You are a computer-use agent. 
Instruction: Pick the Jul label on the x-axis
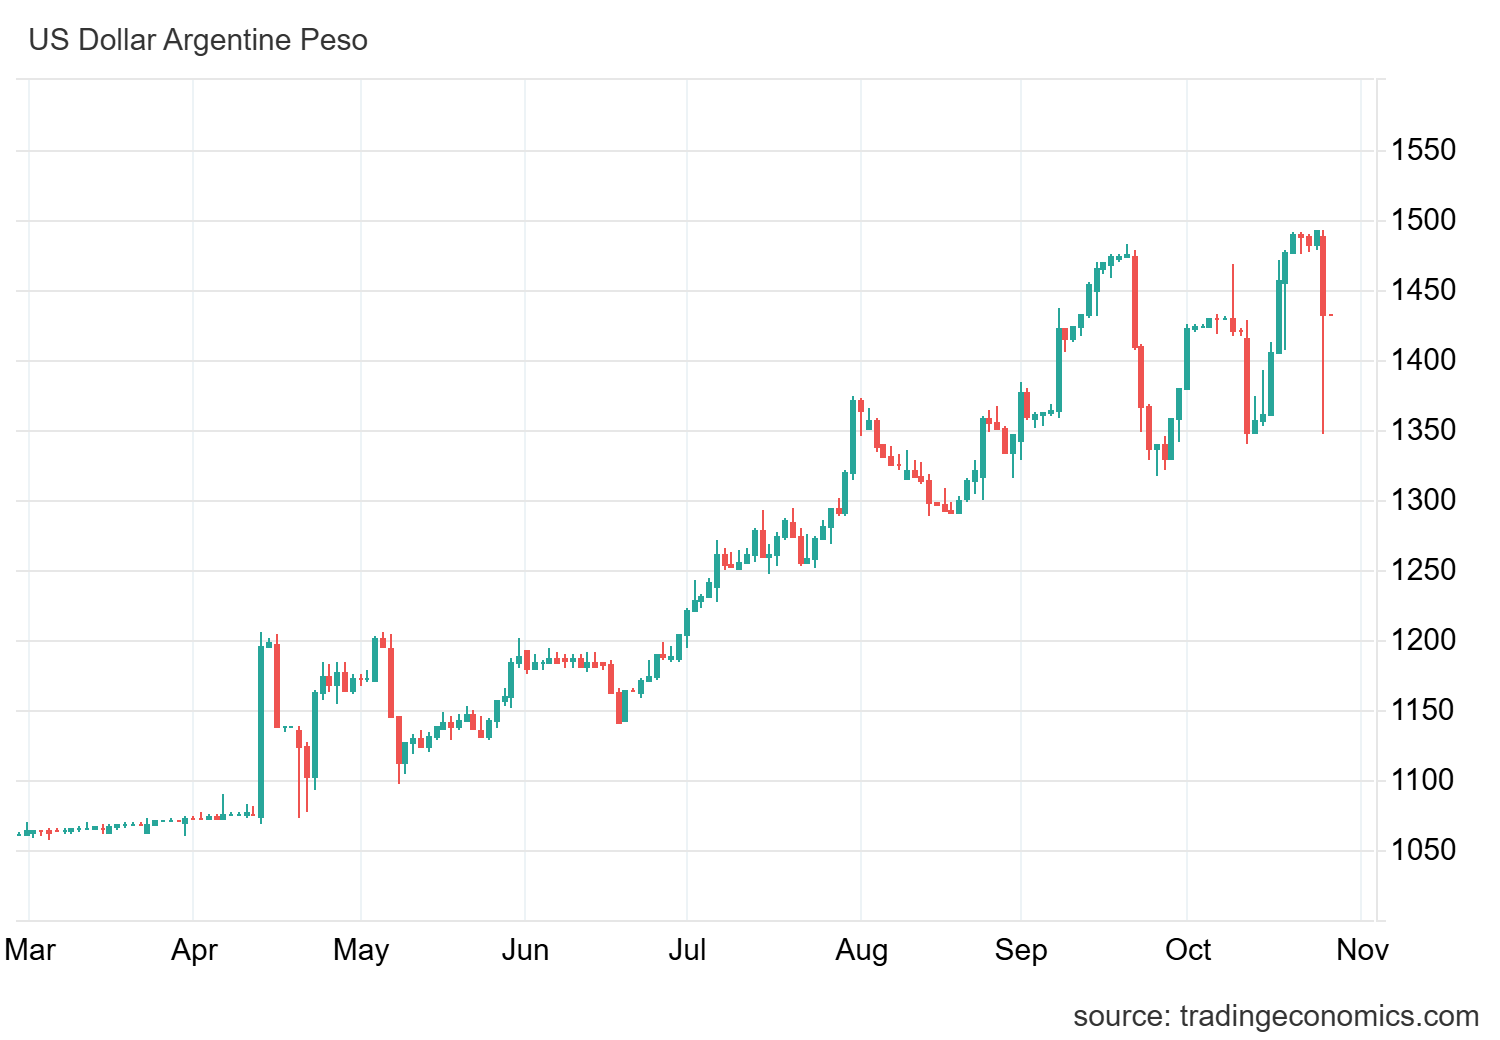coord(687,949)
